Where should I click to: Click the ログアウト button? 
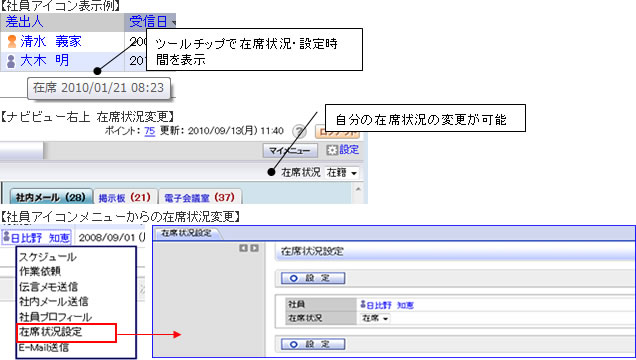tap(337, 132)
